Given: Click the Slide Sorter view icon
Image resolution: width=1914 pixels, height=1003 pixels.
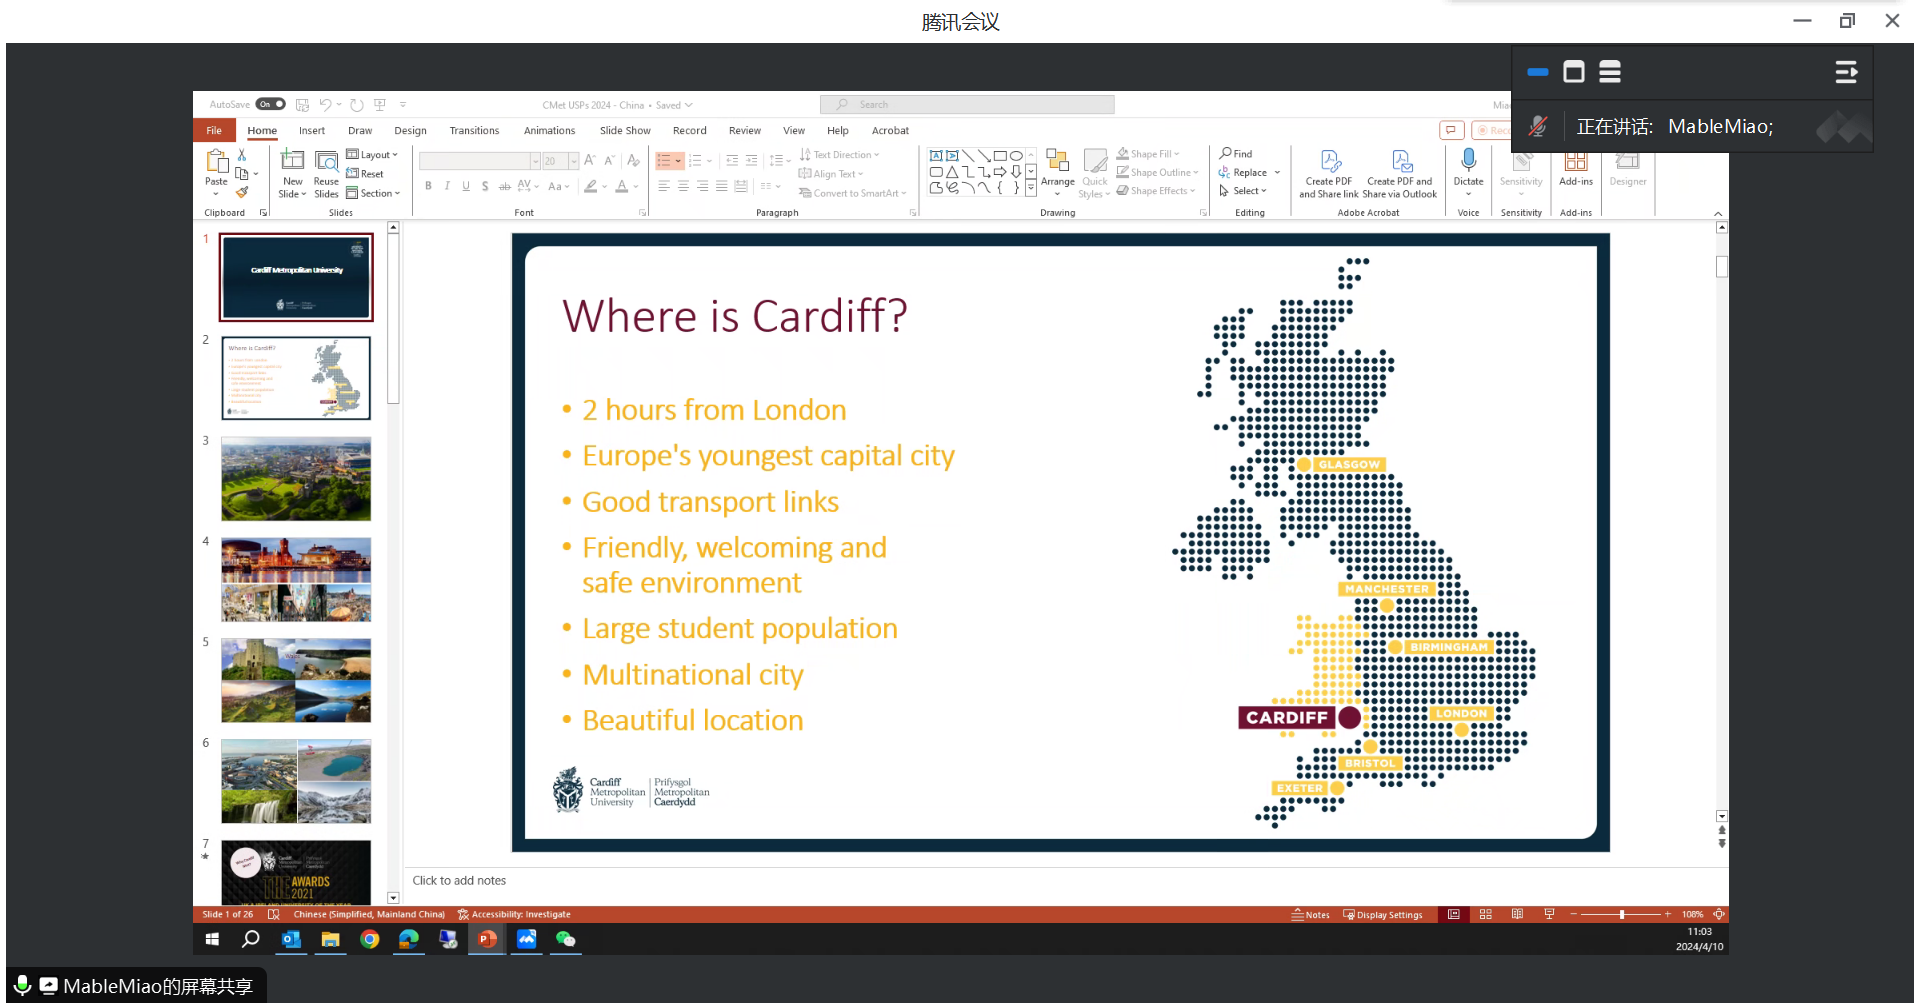Looking at the screenshot, I should (x=1486, y=914).
